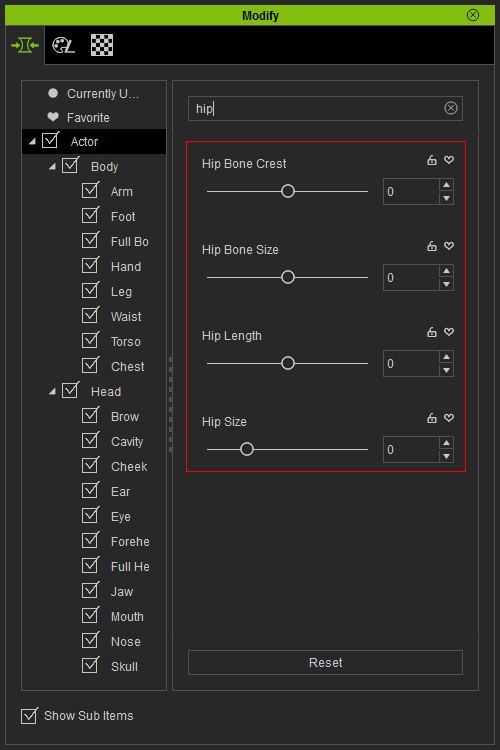
Task: Increase Hip Bone Size value with up arrow
Action: (446, 271)
